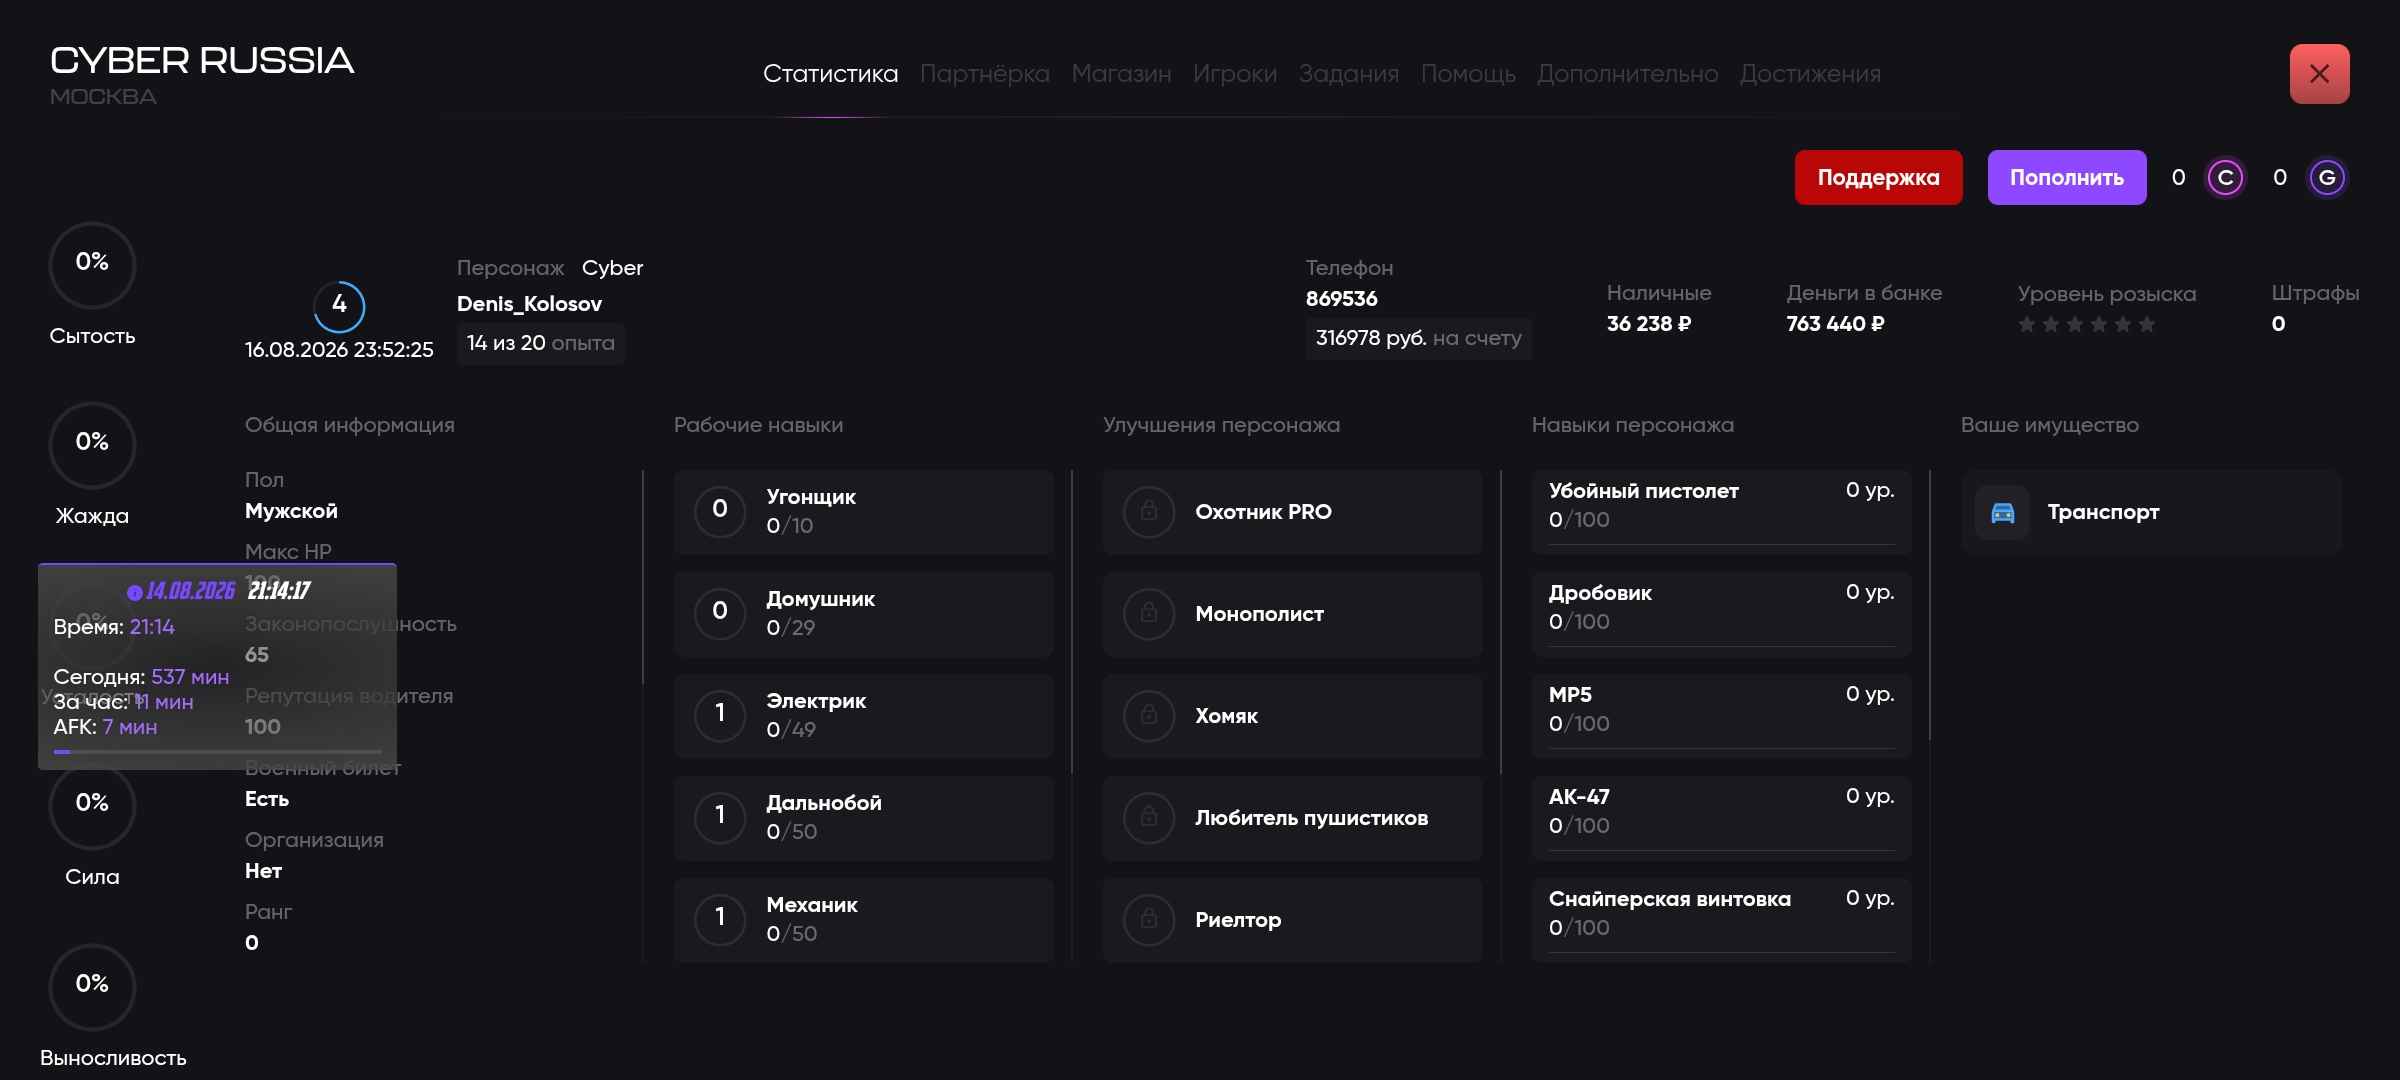This screenshot has width=2400, height=1080.
Task: Close the Cyber Russia menu
Action: tap(2319, 74)
